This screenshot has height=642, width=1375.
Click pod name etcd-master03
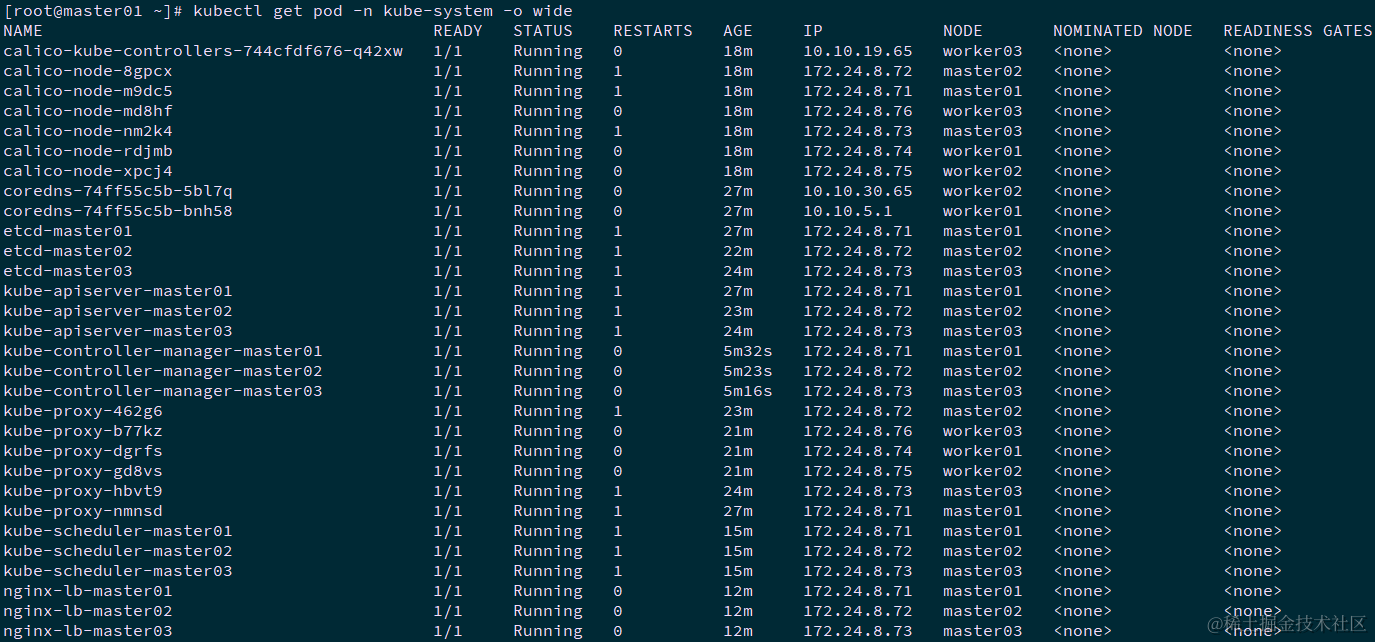point(68,271)
